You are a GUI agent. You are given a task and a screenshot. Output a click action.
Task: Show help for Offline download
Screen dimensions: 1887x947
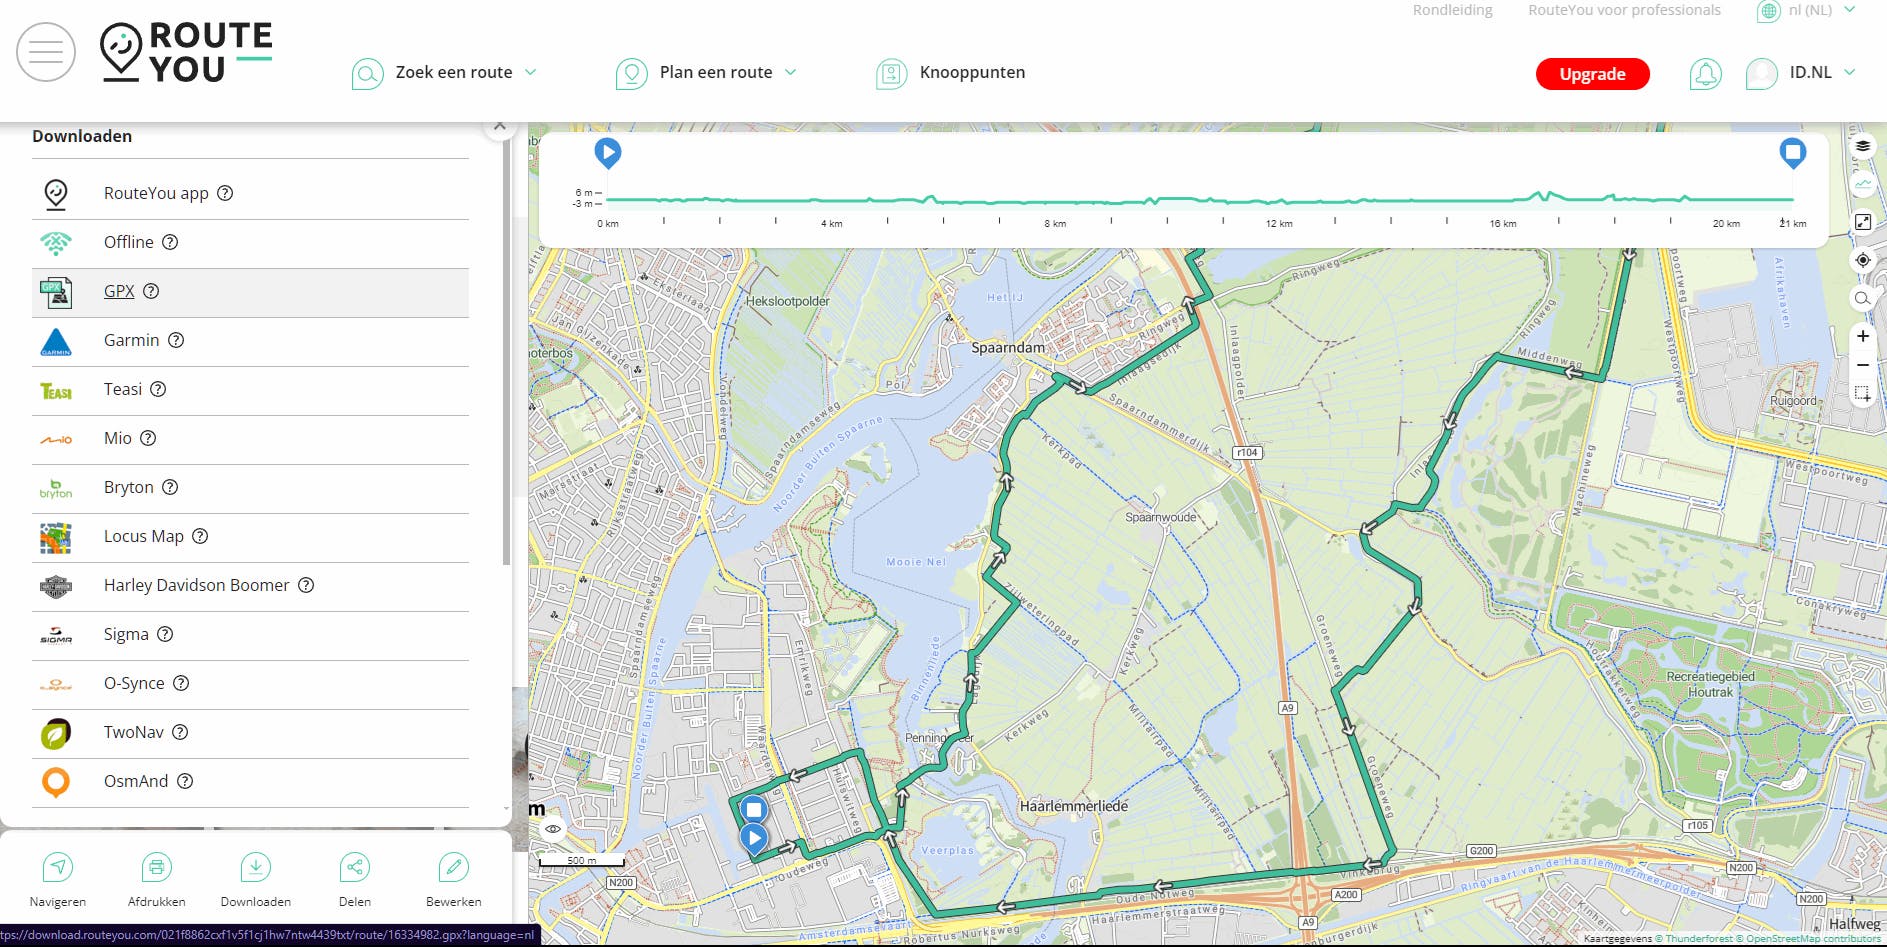170,242
